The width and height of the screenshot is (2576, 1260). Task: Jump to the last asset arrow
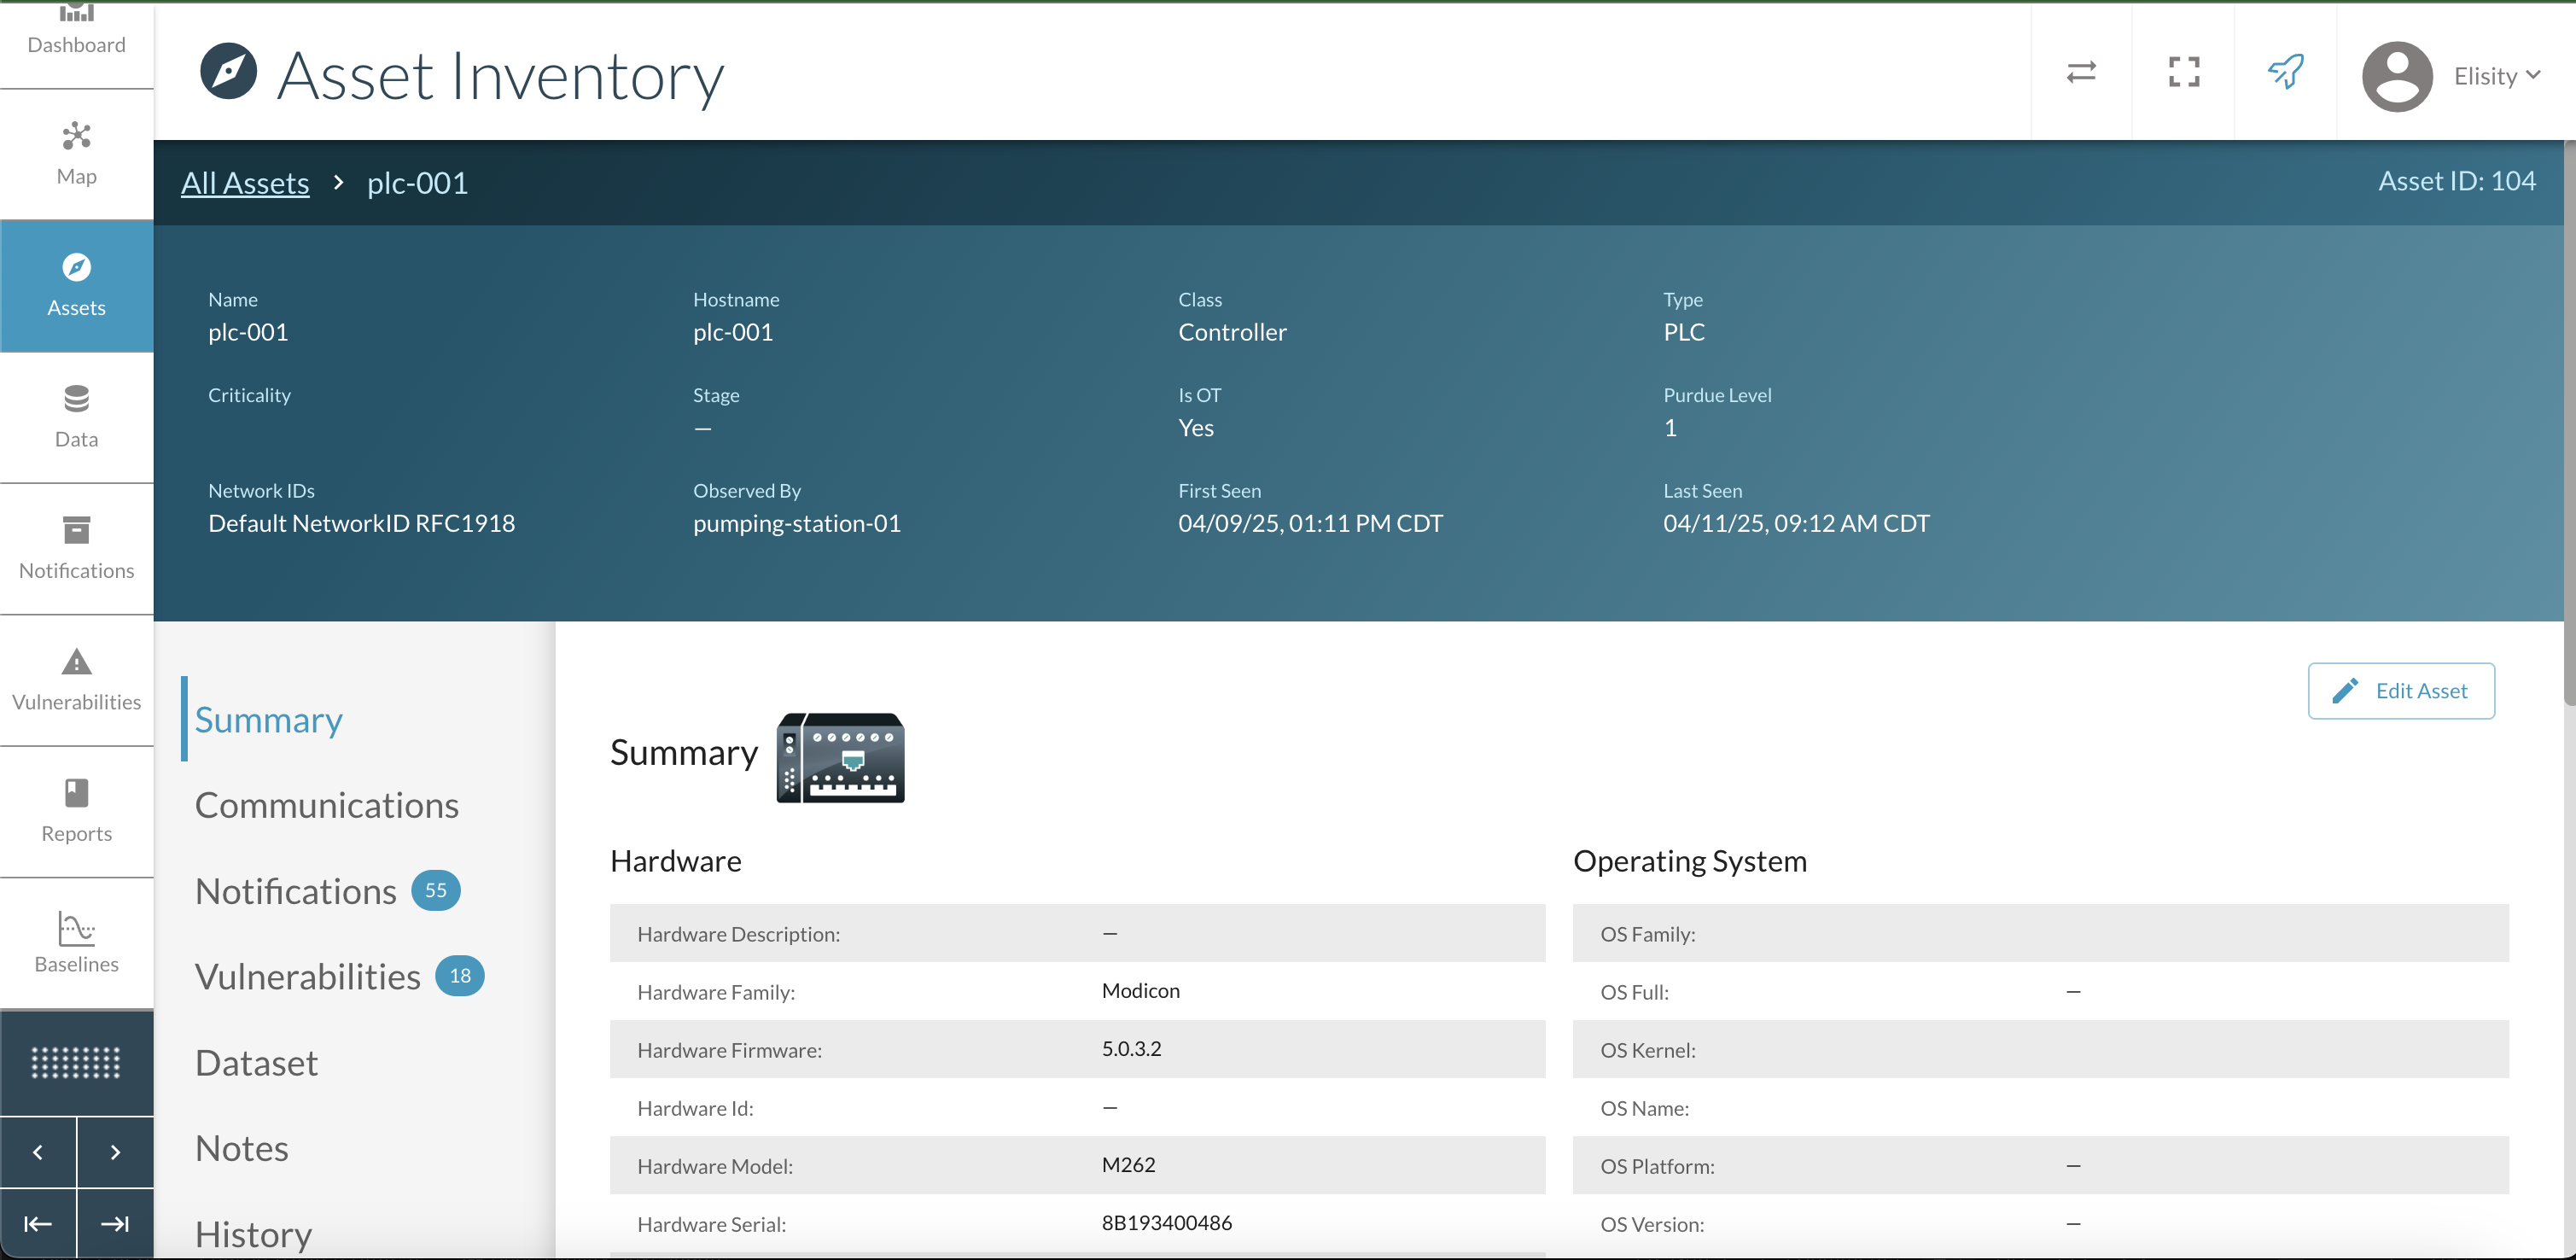click(x=115, y=1224)
